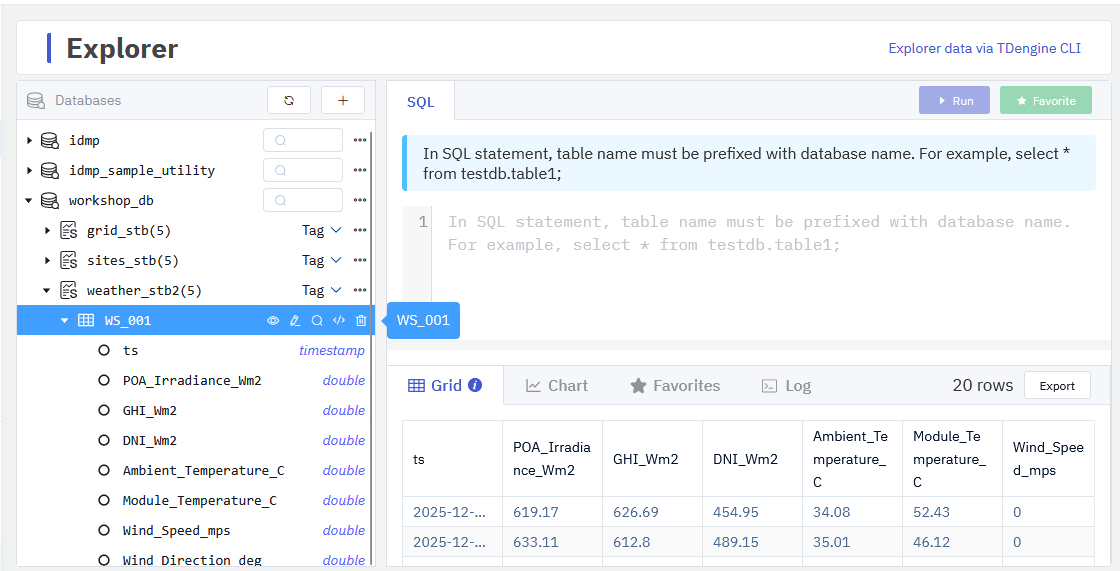Click the refresh databases icon button
This screenshot has height=571, width=1120.
click(289, 101)
